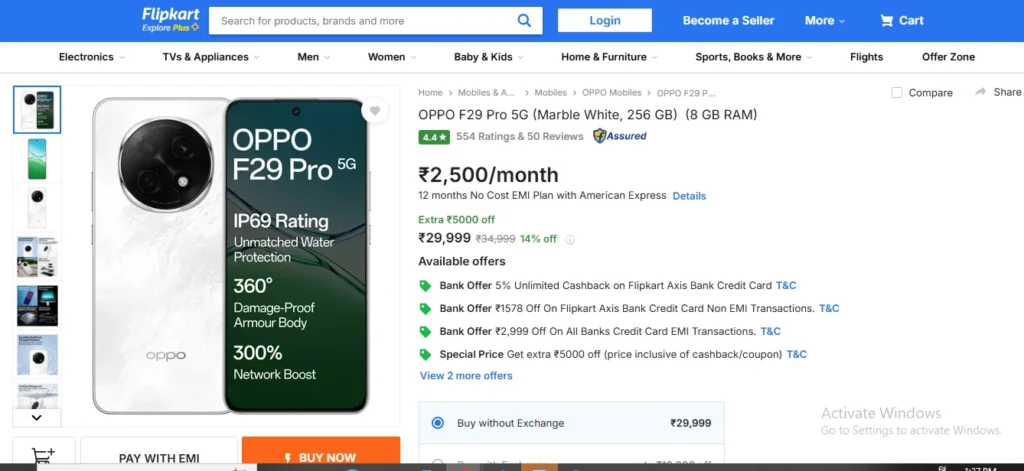Click the 4.4 star rating badge
This screenshot has height=471, width=1024.
(434, 137)
